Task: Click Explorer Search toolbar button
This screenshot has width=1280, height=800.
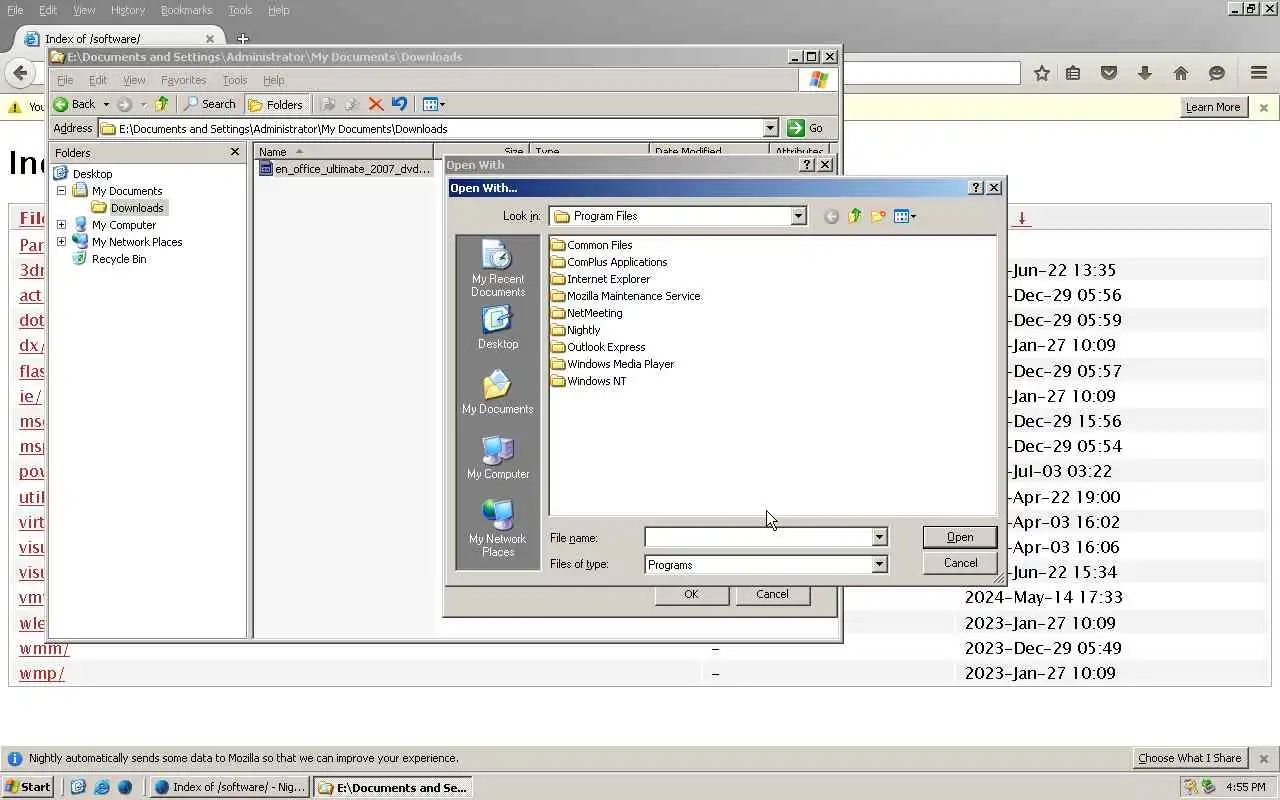Action: click(x=209, y=104)
